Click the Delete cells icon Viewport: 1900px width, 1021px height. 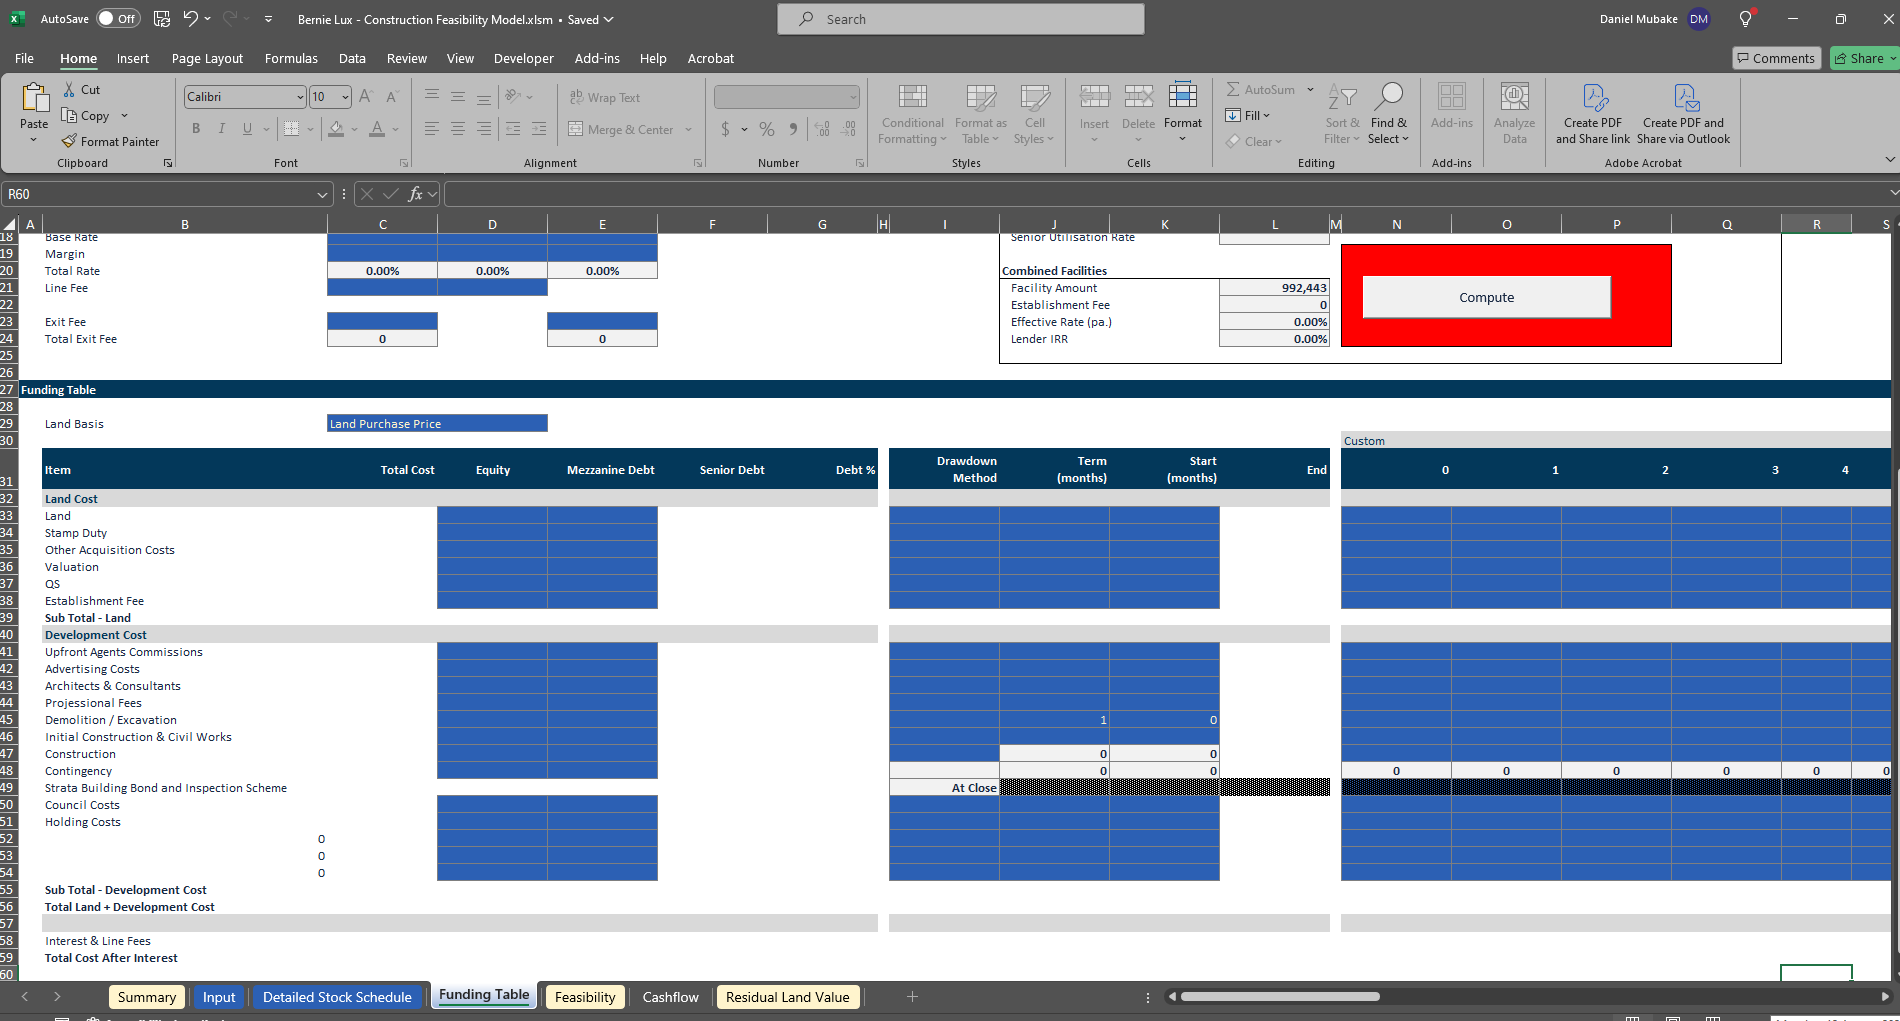(x=1138, y=97)
